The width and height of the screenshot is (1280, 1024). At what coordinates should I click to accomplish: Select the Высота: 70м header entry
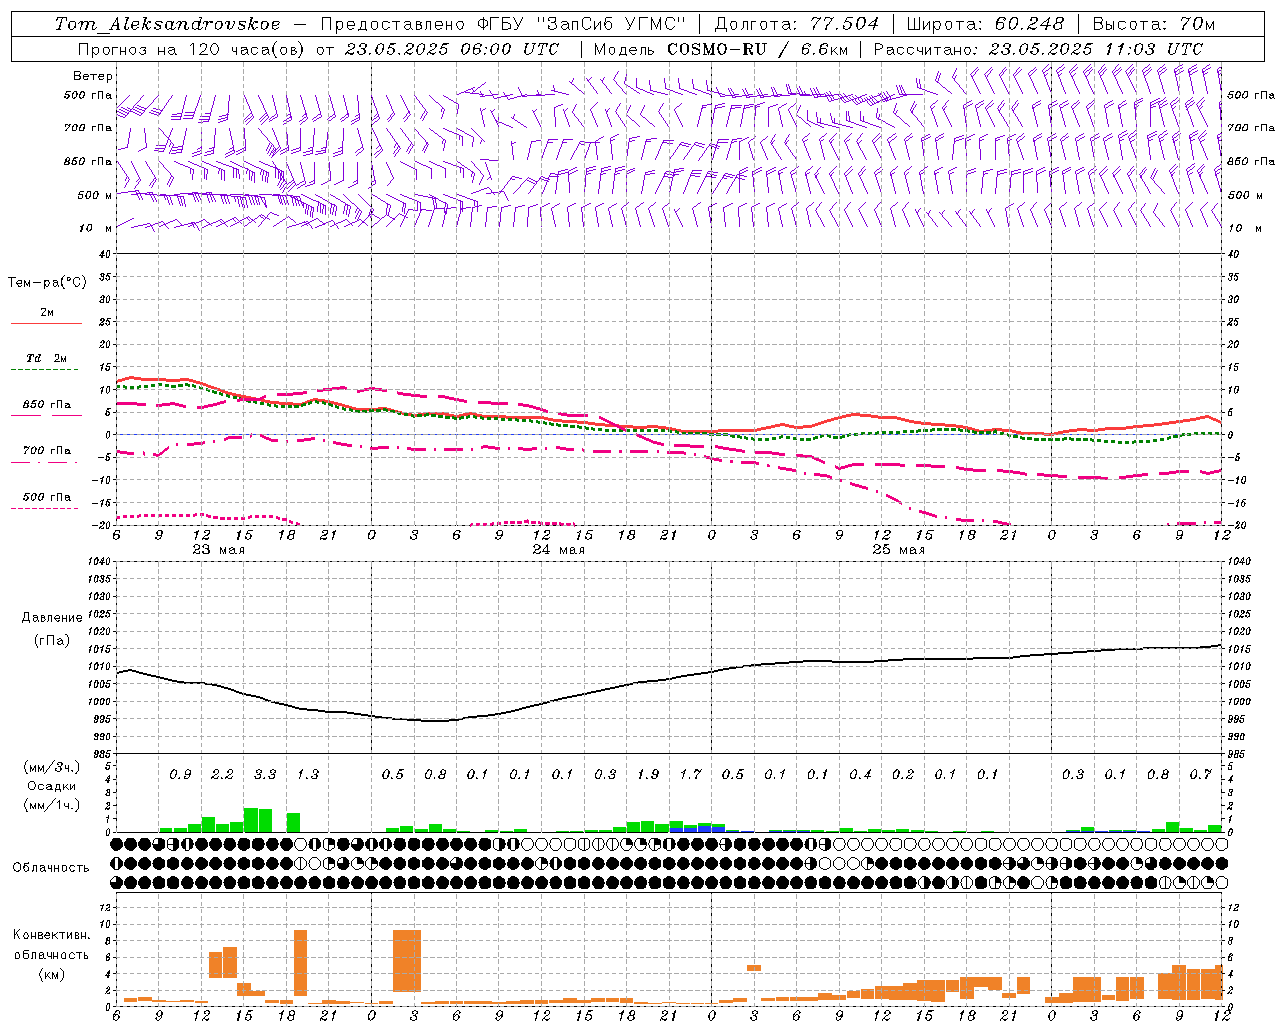point(1153,24)
